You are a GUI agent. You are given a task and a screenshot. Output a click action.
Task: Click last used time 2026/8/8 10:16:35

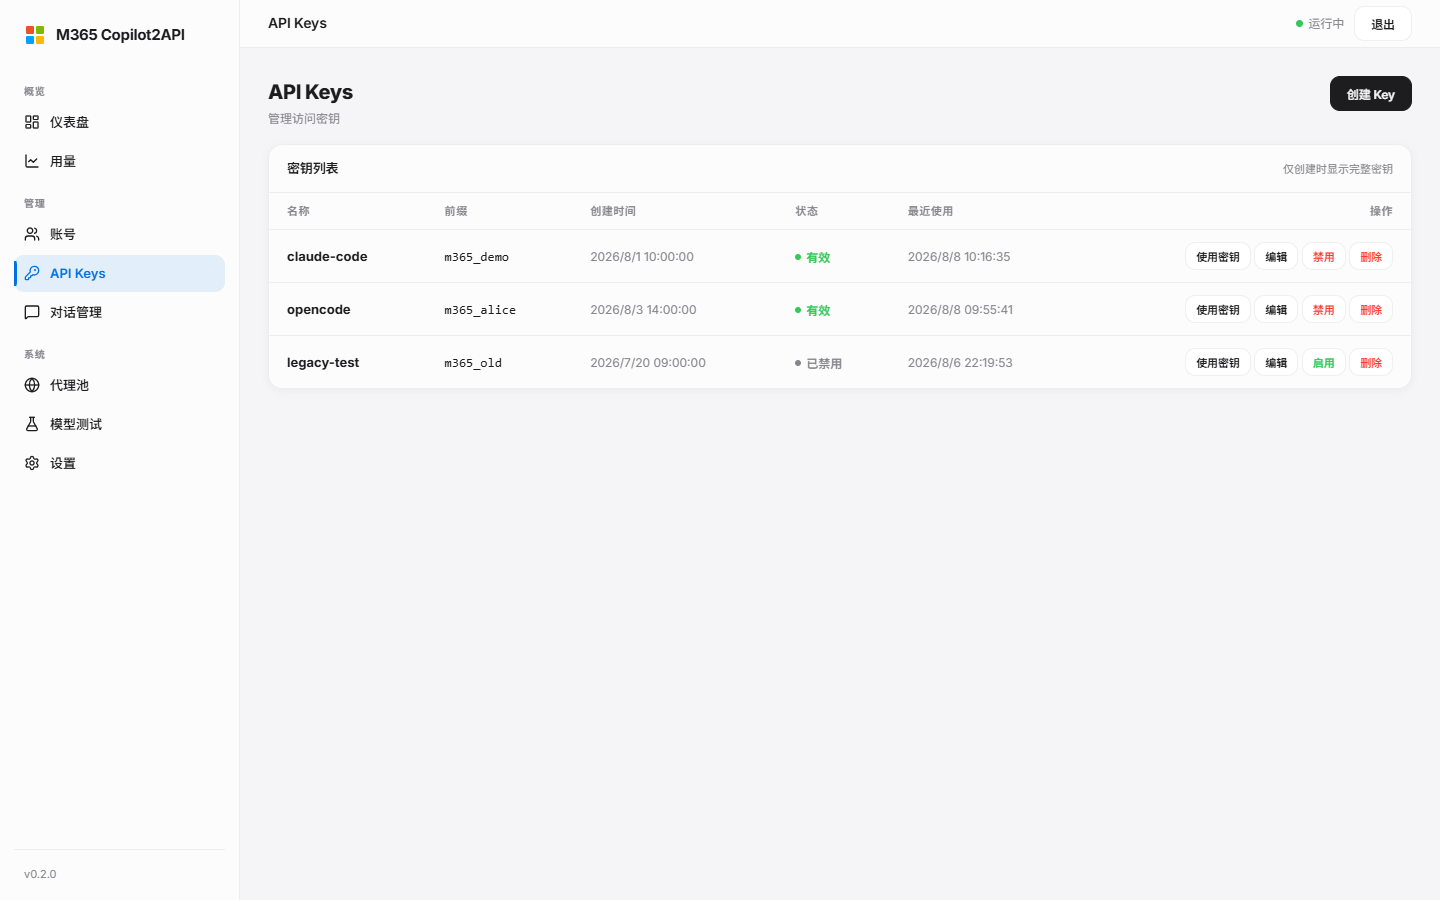(959, 257)
